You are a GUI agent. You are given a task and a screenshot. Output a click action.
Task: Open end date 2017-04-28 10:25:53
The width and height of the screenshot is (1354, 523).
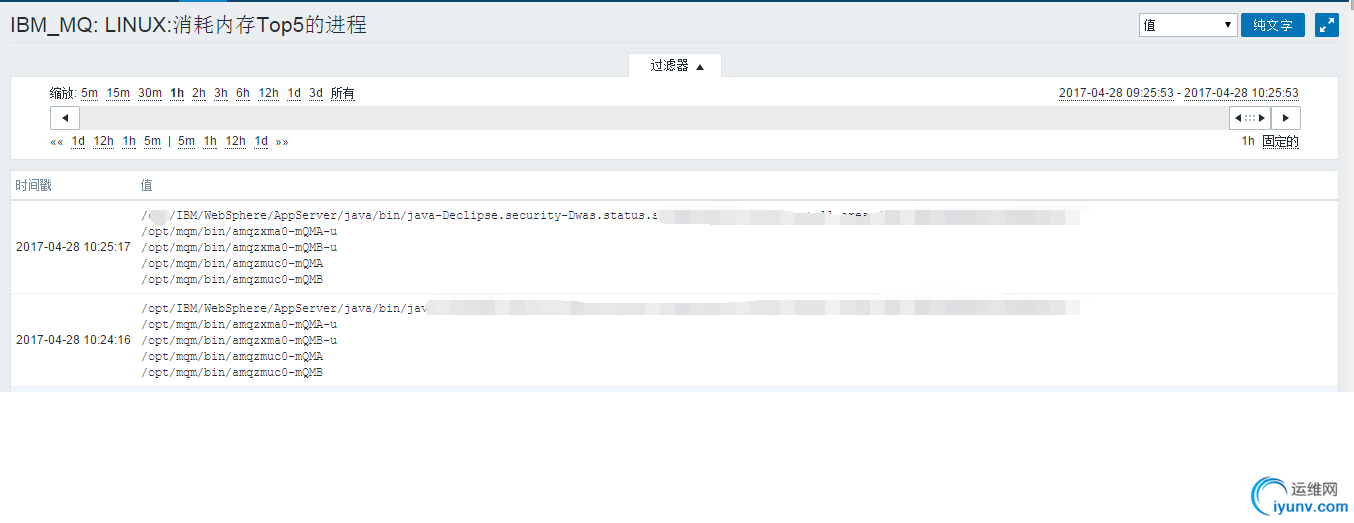[x=1241, y=93]
